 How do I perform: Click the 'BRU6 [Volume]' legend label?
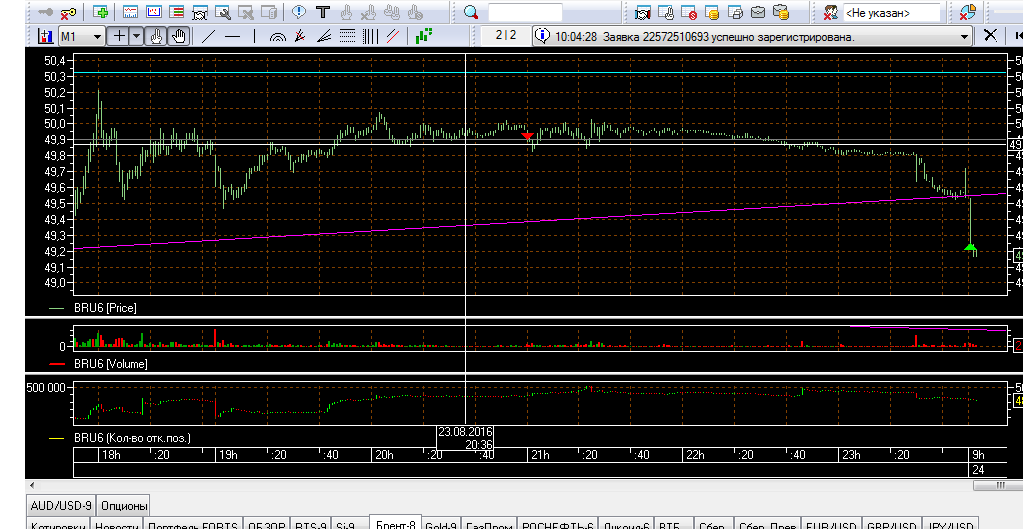(x=110, y=364)
